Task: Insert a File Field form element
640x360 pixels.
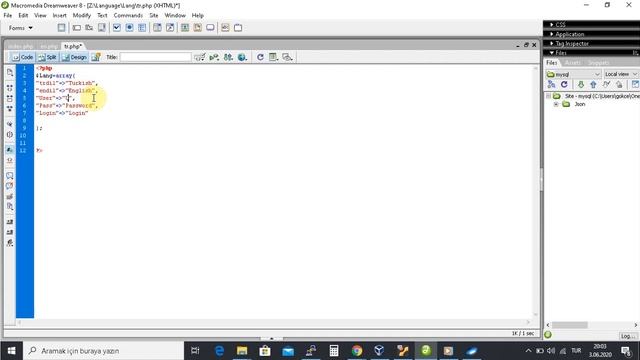Action: tap(198, 28)
